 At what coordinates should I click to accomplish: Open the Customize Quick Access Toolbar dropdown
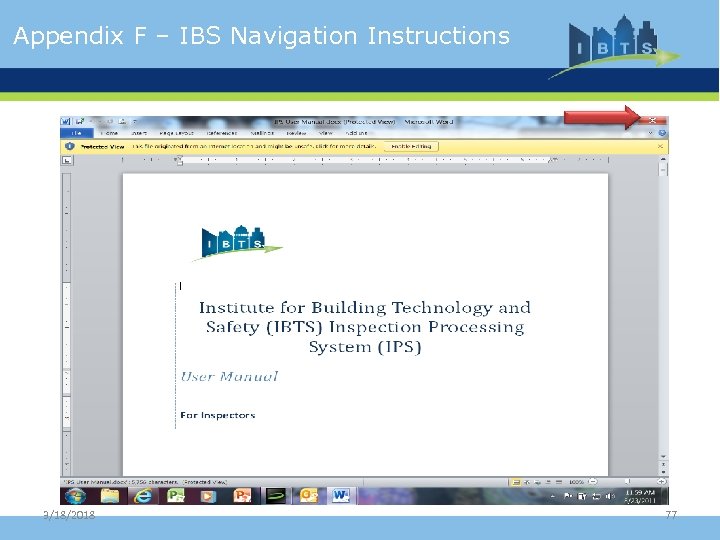coord(135,122)
